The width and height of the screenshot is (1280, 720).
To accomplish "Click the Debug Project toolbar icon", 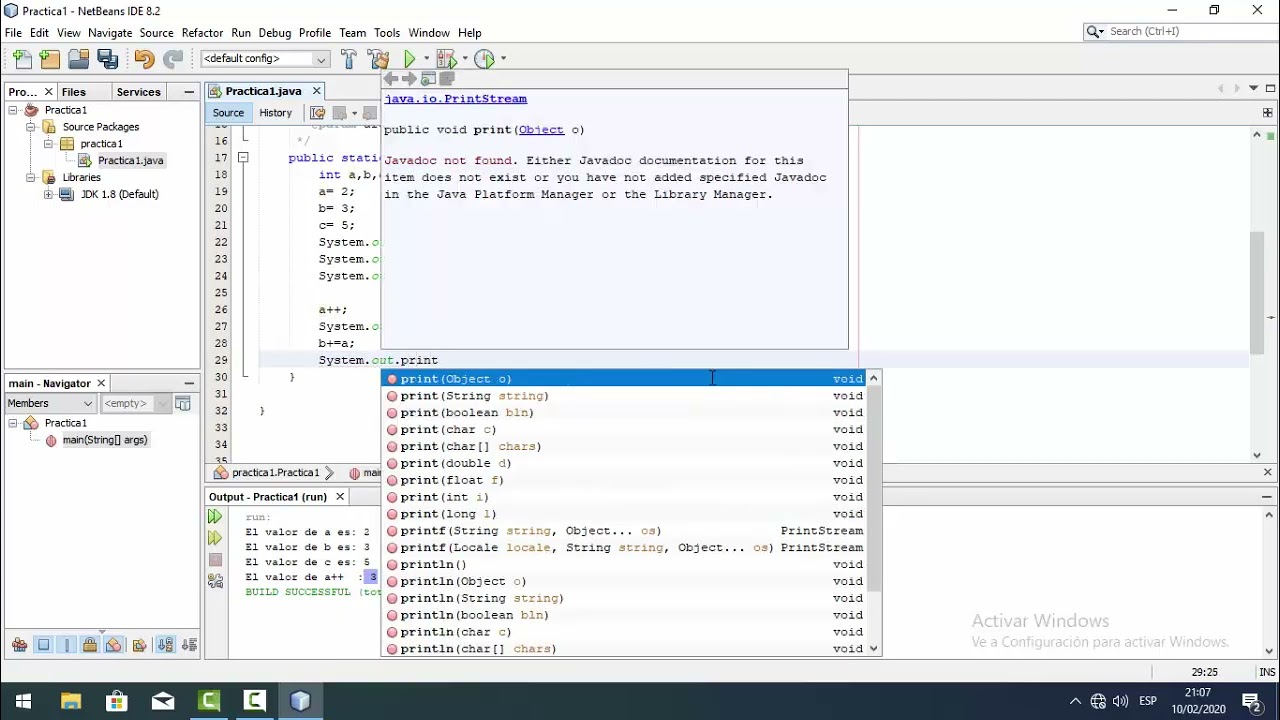I will click(445, 59).
